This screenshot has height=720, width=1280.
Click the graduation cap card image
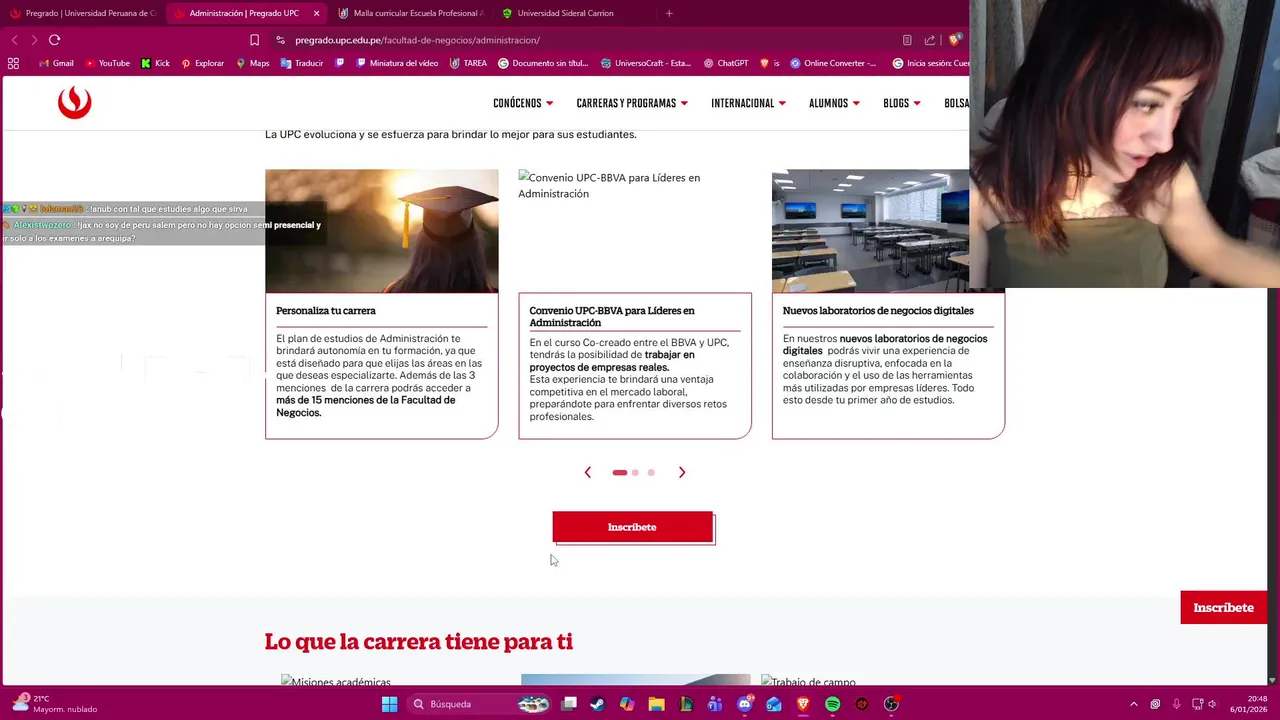pyautogui.click(x=381, y=231)
